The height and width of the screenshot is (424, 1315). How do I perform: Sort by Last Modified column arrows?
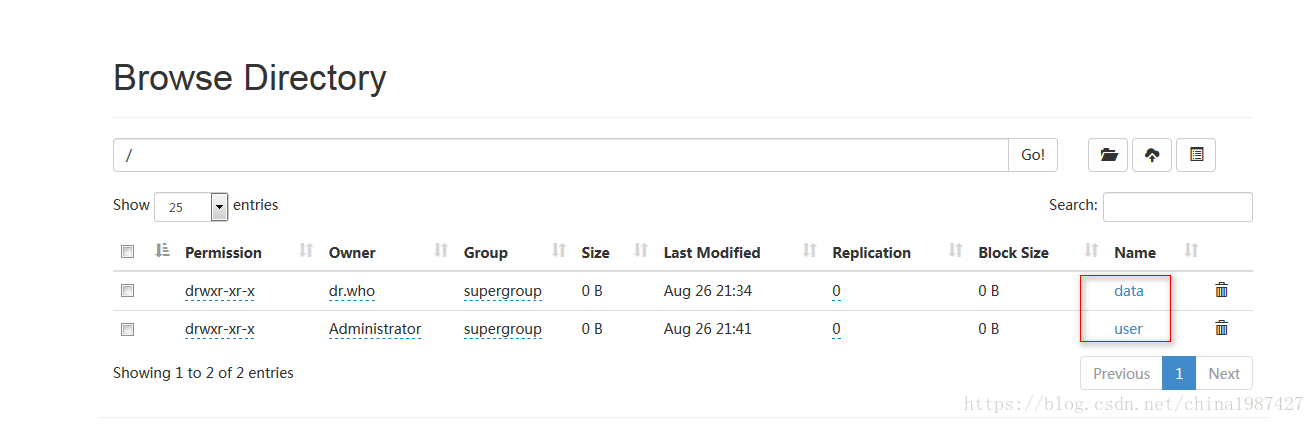click(x=810, y=251)
